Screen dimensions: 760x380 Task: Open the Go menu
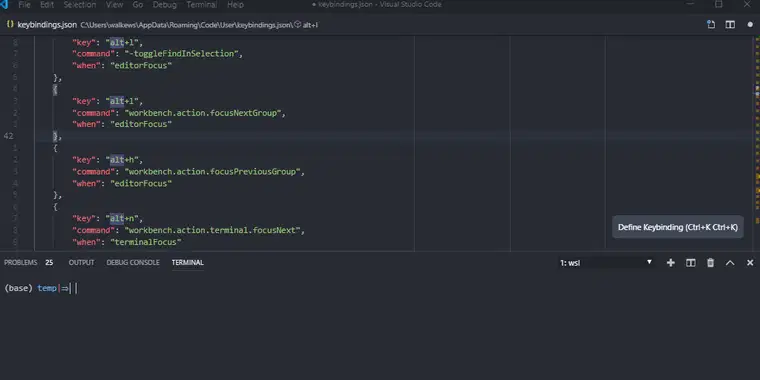pos(138,5)
